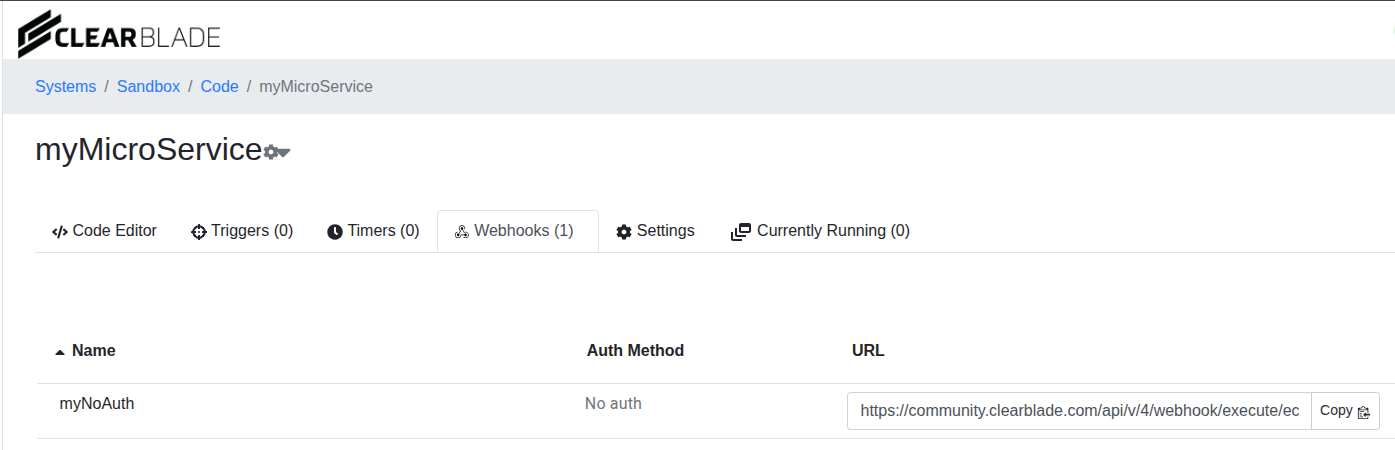Click the Timers clock icon
Viewport: 1395px width, 450px height.
[x=335, y=232]
